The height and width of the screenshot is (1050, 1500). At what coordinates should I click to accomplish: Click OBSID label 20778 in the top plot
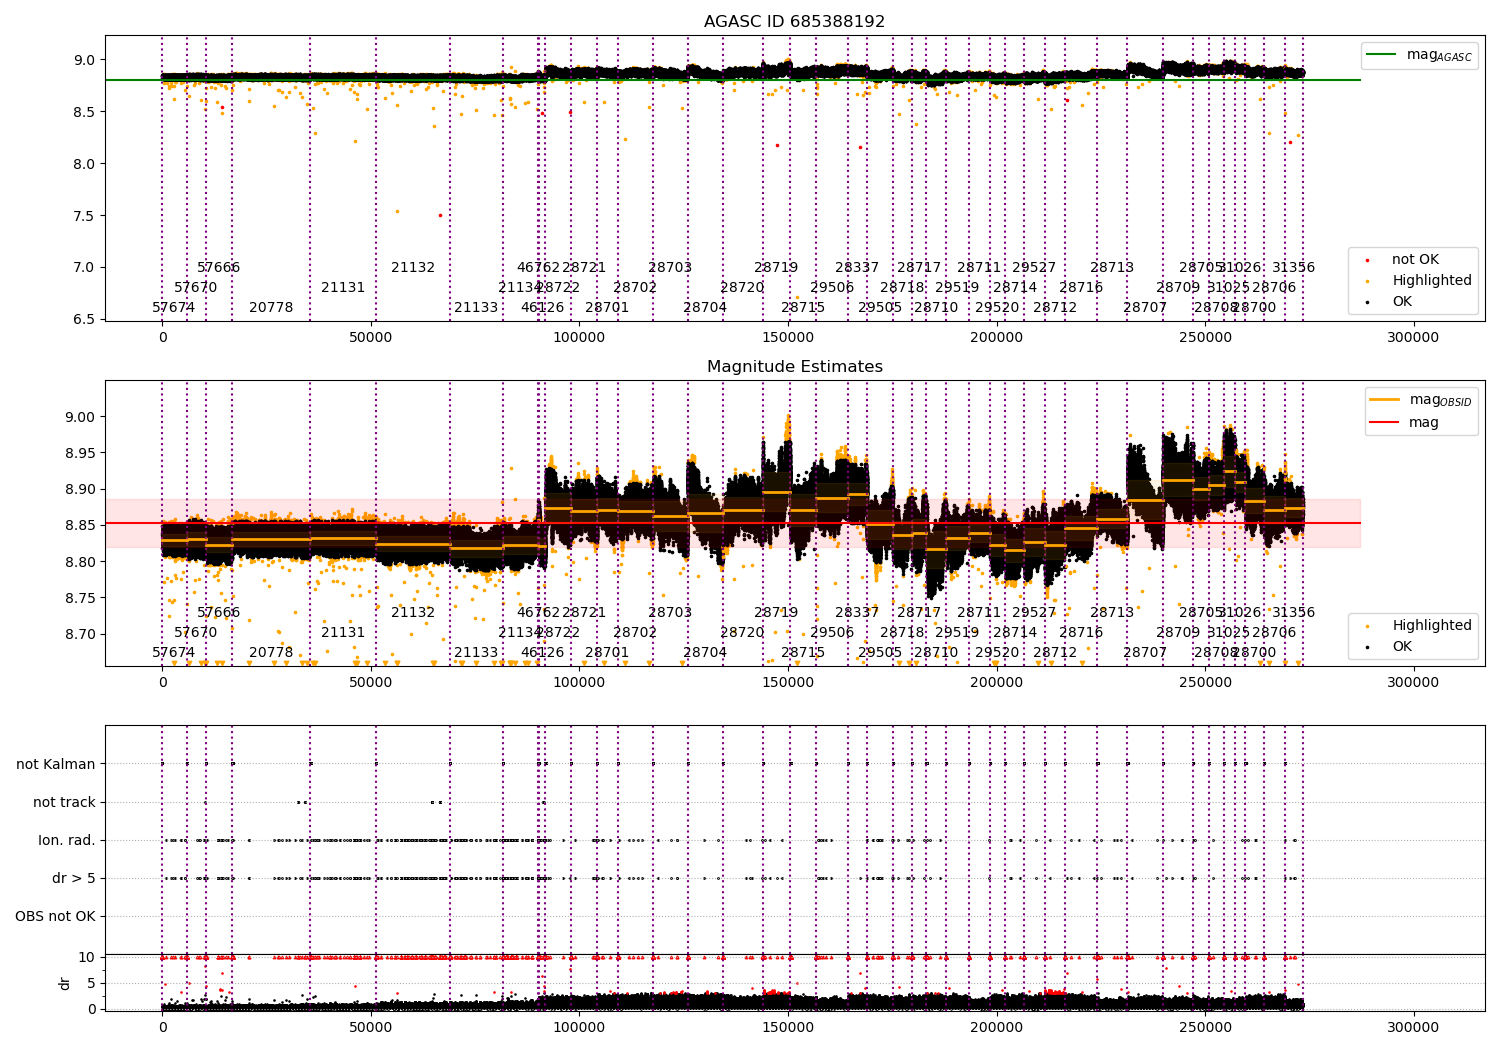pyautogui.click(x=271, y=308)
